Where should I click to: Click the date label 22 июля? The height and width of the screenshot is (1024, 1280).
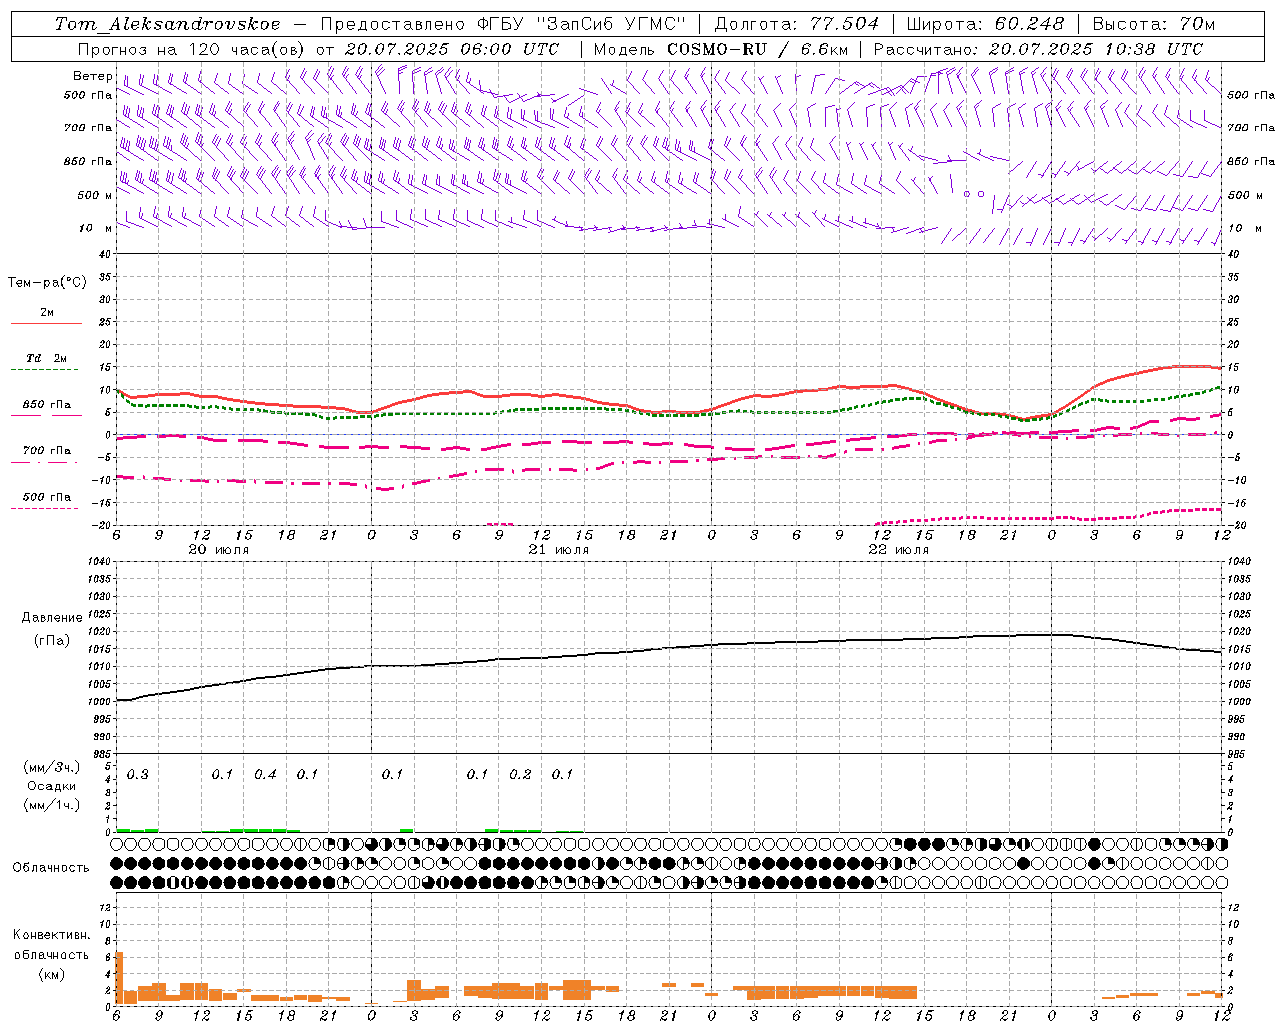(x=899, y=550)
